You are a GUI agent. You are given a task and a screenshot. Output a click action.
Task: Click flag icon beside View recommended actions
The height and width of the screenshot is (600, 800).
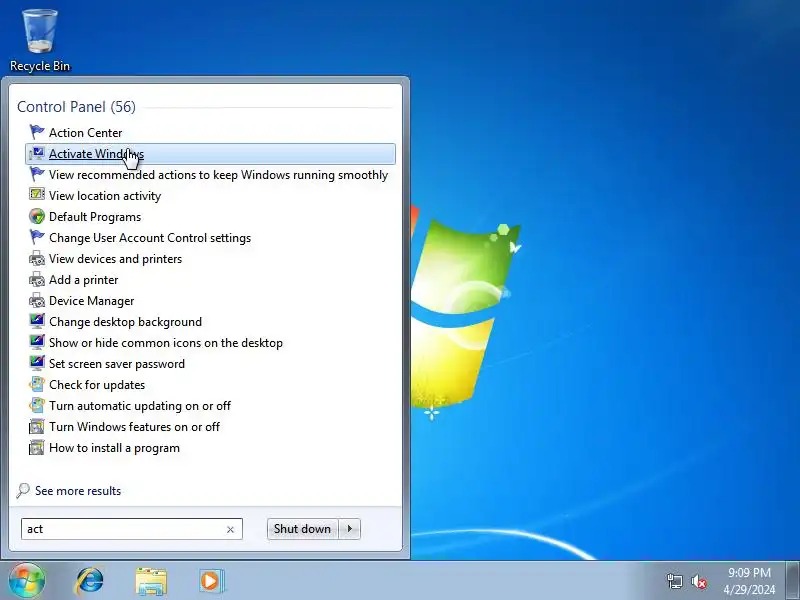[37, 174]
